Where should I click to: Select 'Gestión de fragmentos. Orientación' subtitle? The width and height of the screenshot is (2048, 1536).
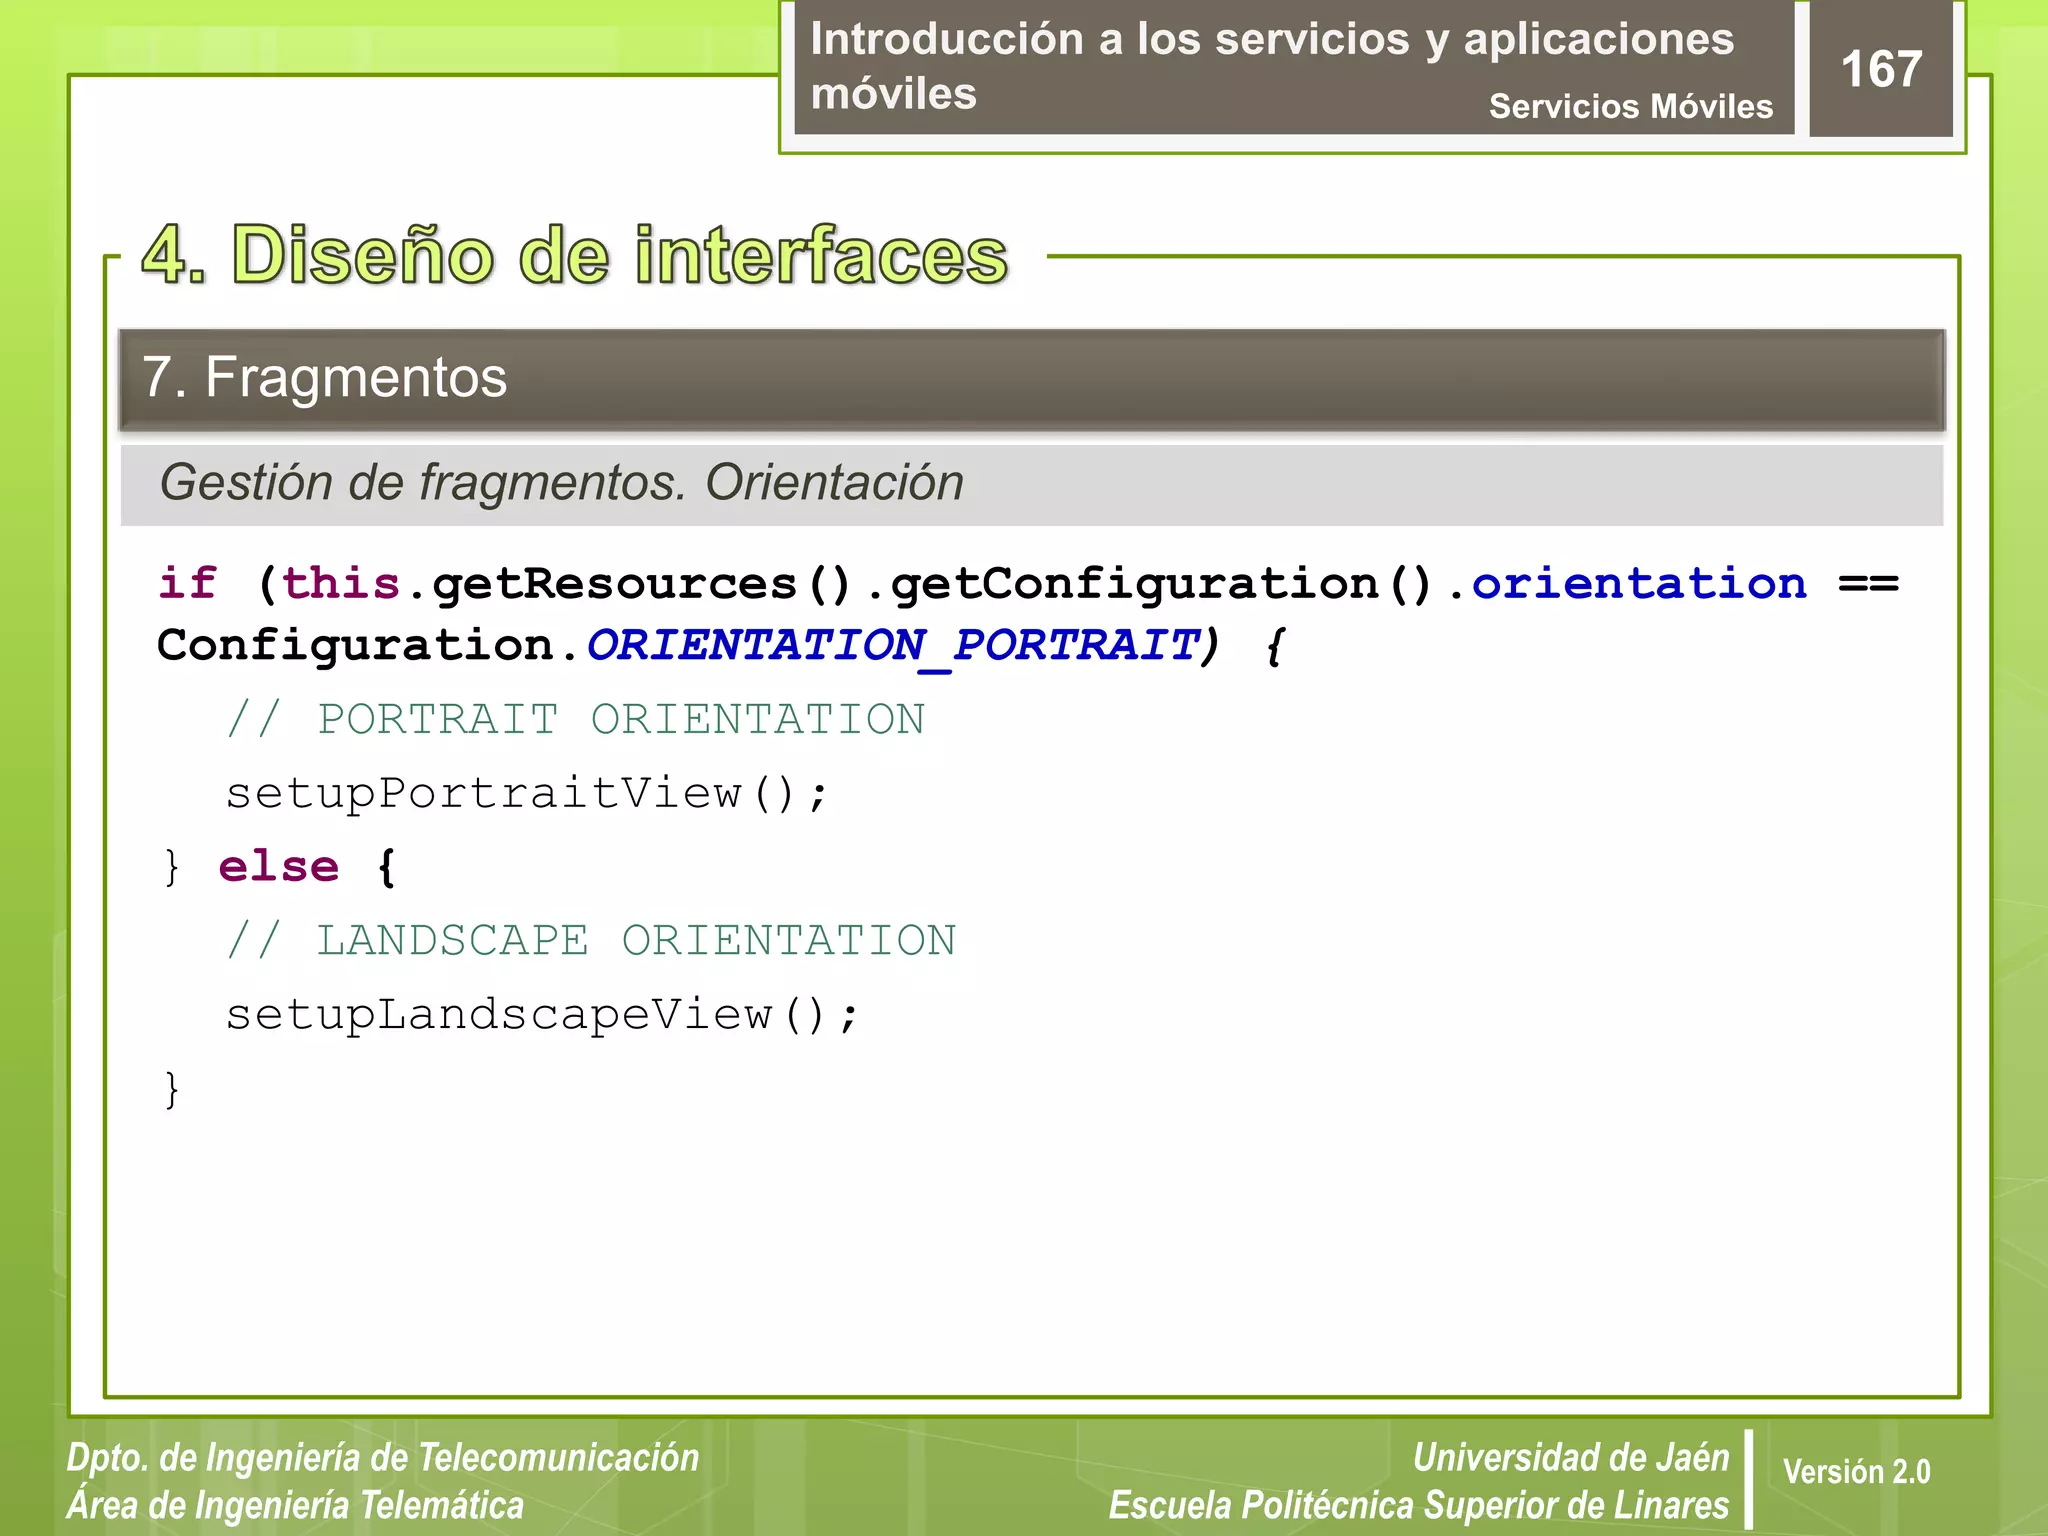(561, 482)
